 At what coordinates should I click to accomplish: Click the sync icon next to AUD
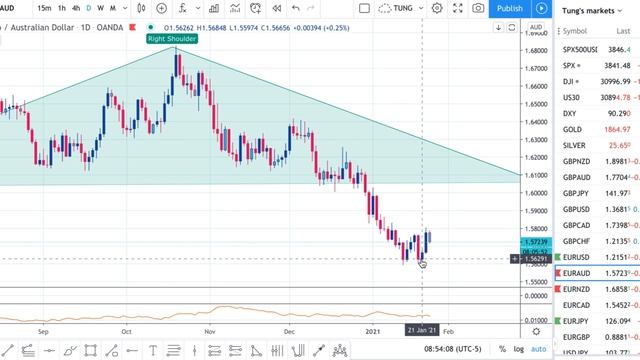point(511,28)
